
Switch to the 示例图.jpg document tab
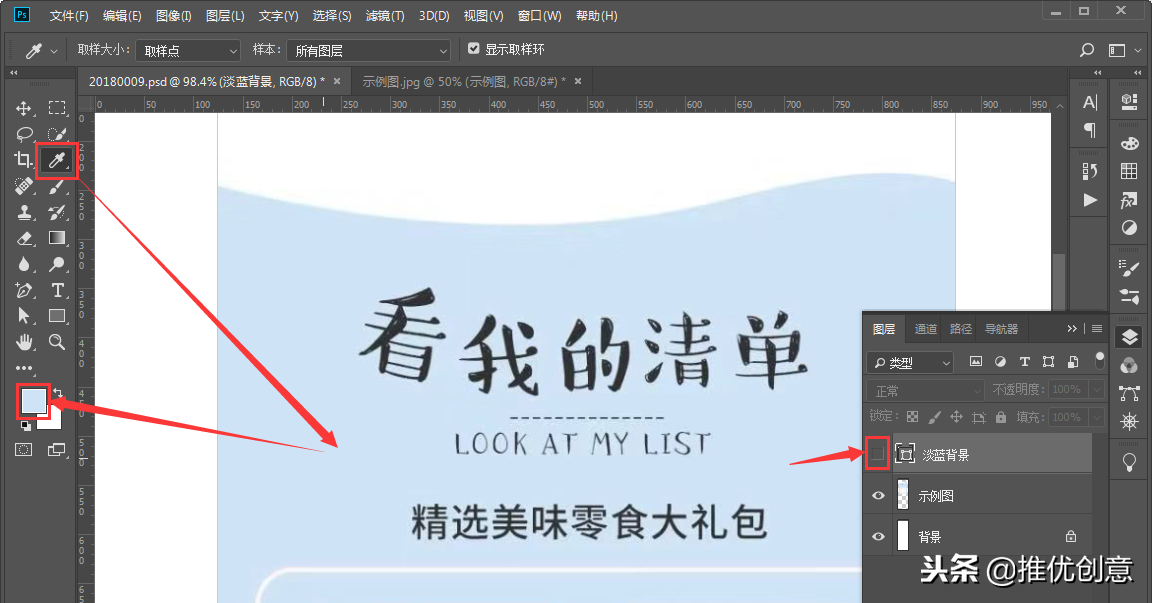point(464,82)
